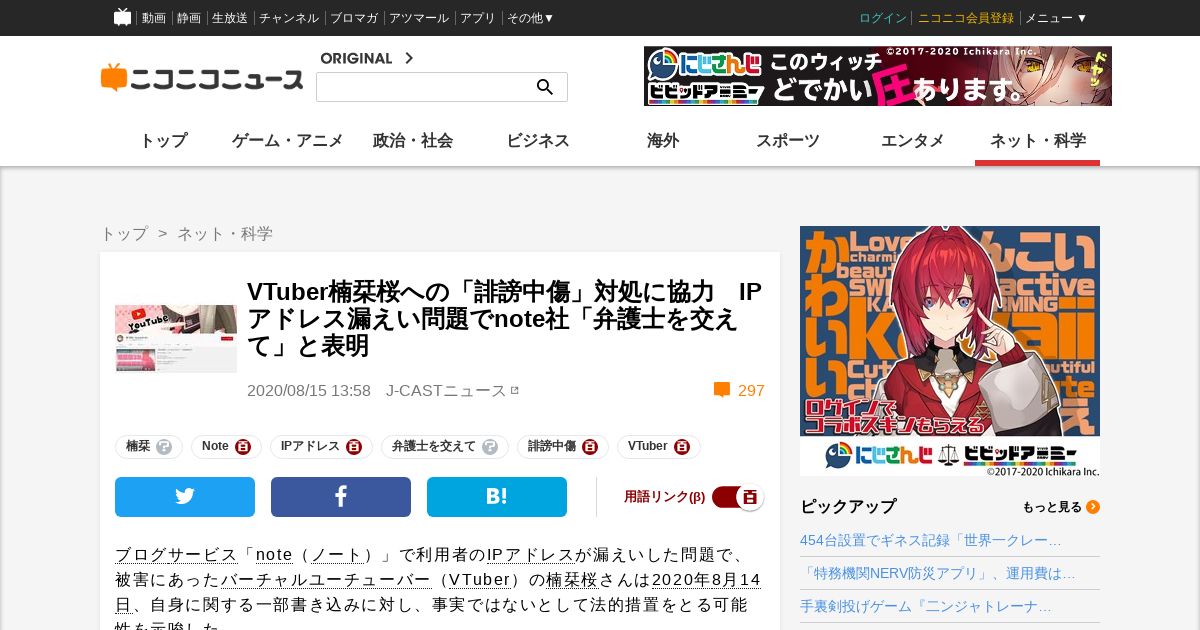
Task: Click dictionary icon beside IPアドレス tag
Action: (354, 447)
